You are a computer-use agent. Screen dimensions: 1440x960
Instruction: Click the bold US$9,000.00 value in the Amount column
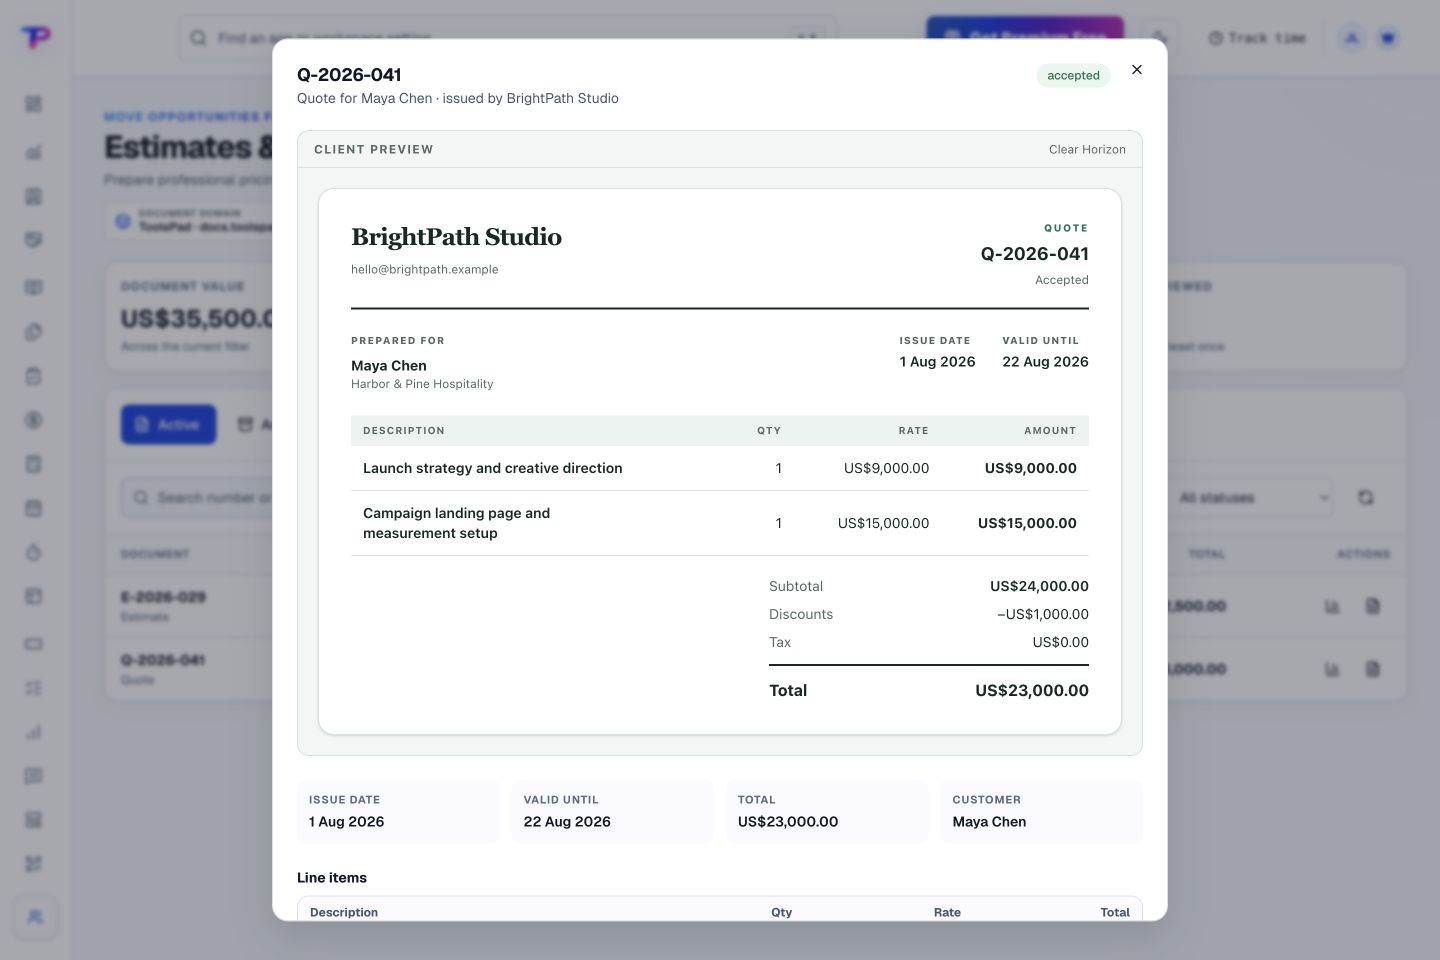1031,468
